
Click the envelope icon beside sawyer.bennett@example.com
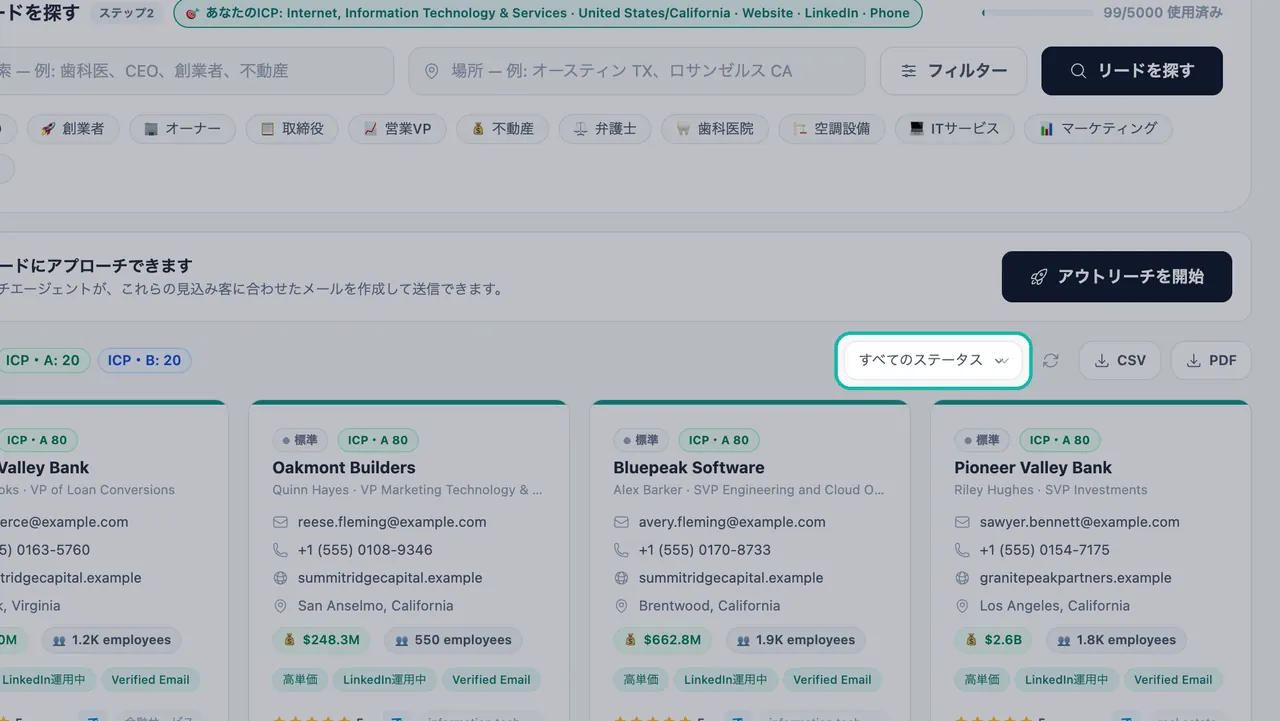click(x=963, y=522)
